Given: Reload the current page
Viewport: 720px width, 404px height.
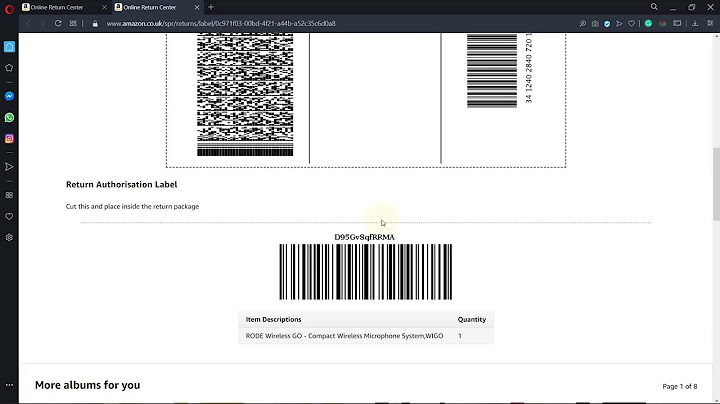Looking at the screenshot, I should [58, 23].
